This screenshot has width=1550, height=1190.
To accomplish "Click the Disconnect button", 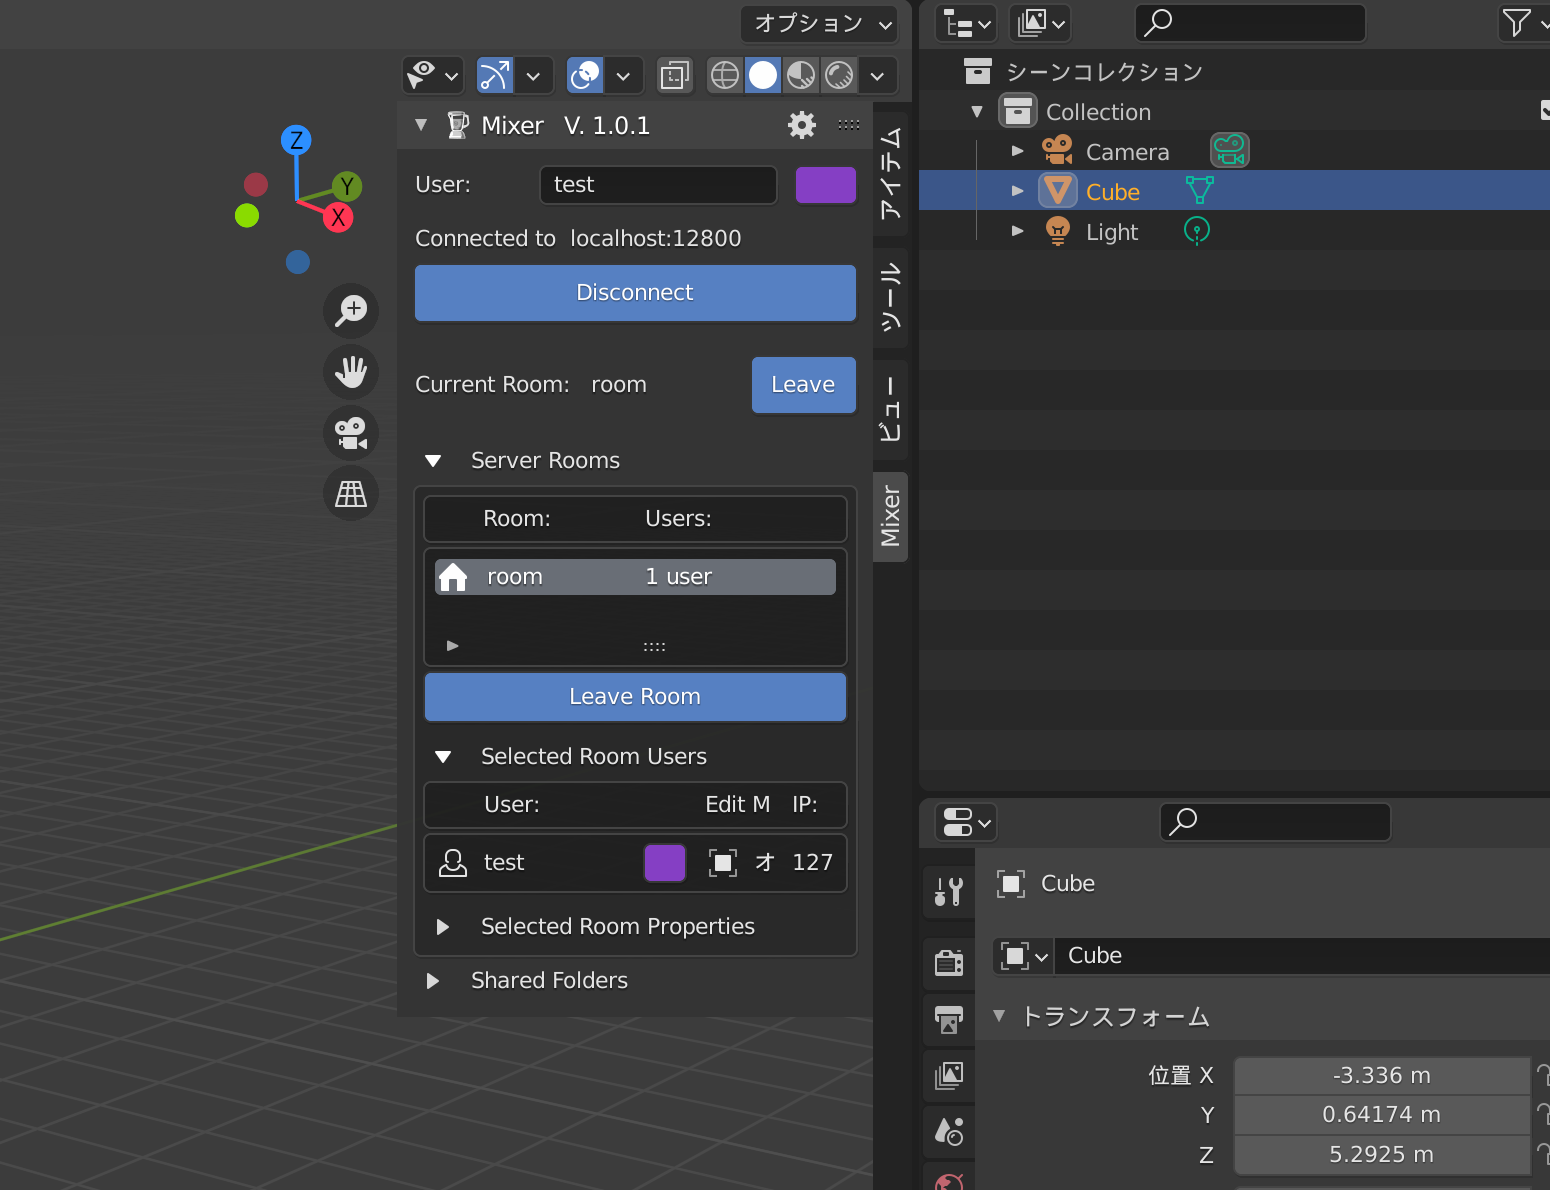I will pos(635,293).
